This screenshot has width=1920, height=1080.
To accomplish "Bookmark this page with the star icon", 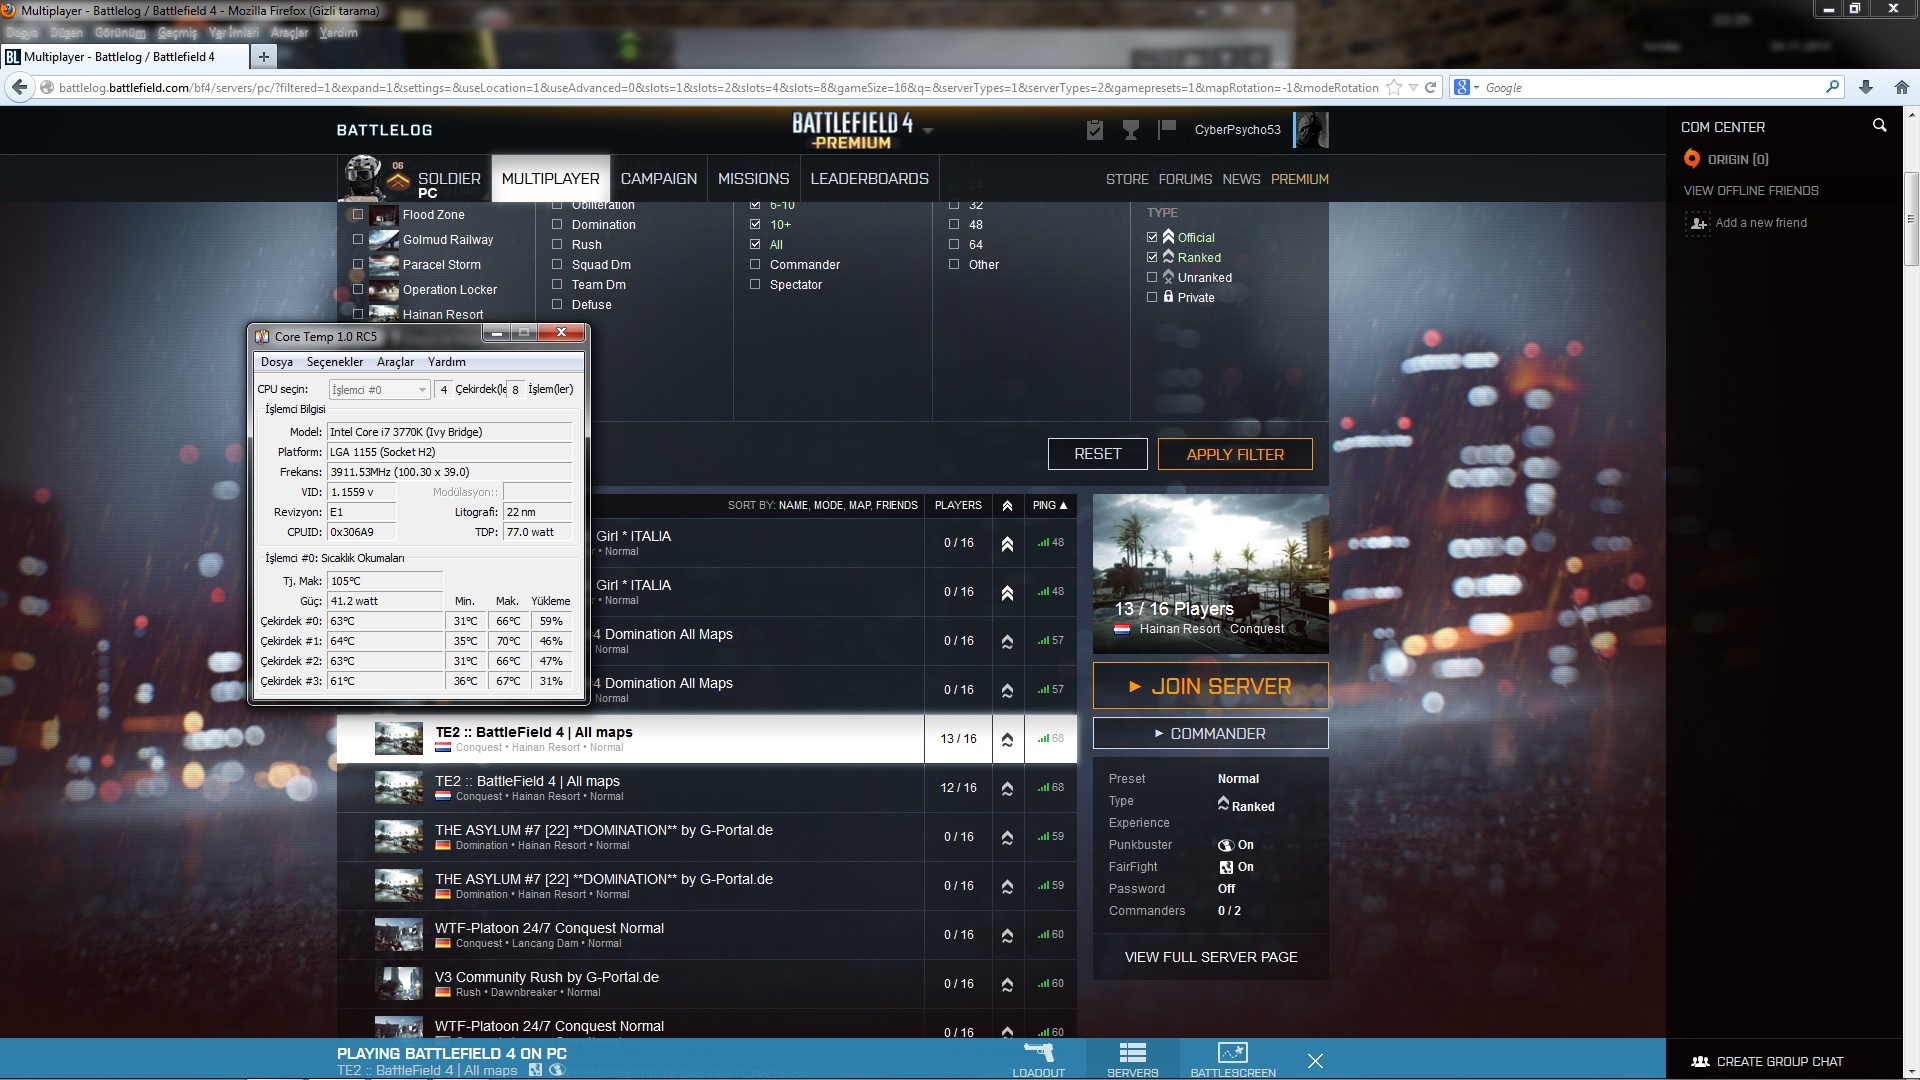I will tap(1394, 88).
